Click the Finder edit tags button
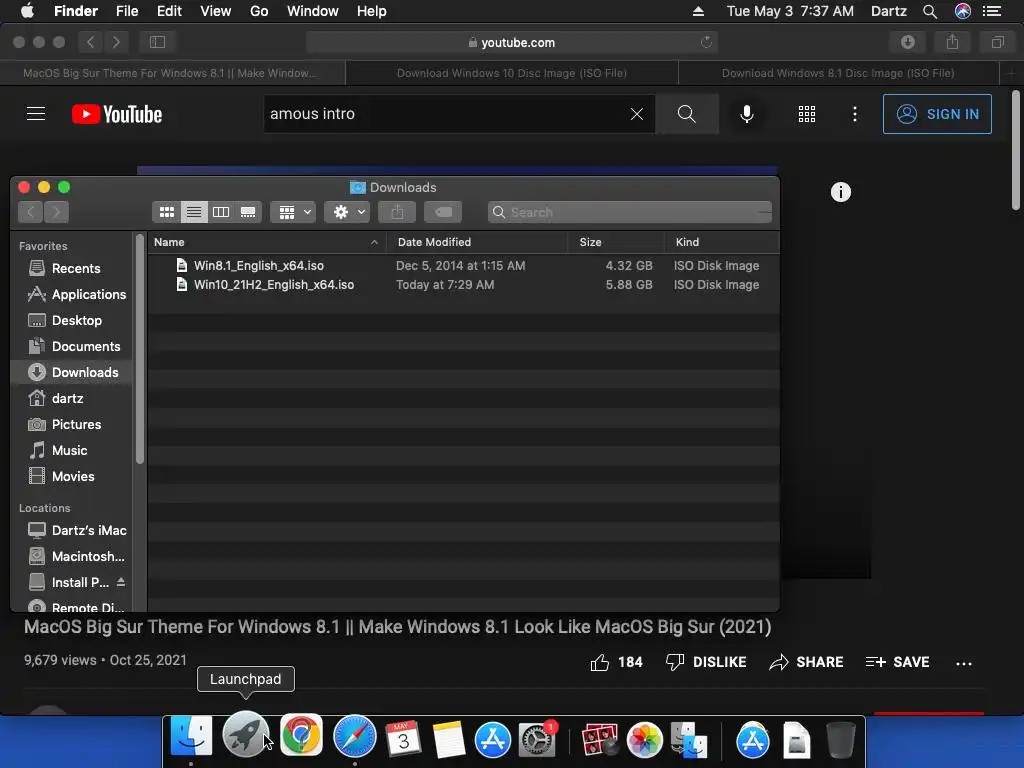 (x=443, y=212)
